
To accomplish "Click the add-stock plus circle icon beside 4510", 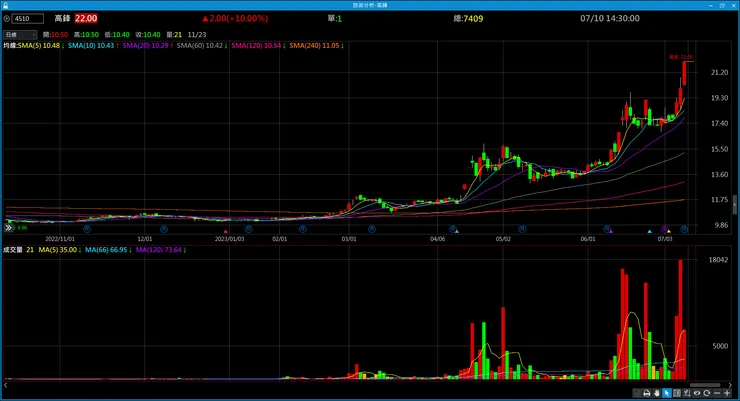I will 7,19.
